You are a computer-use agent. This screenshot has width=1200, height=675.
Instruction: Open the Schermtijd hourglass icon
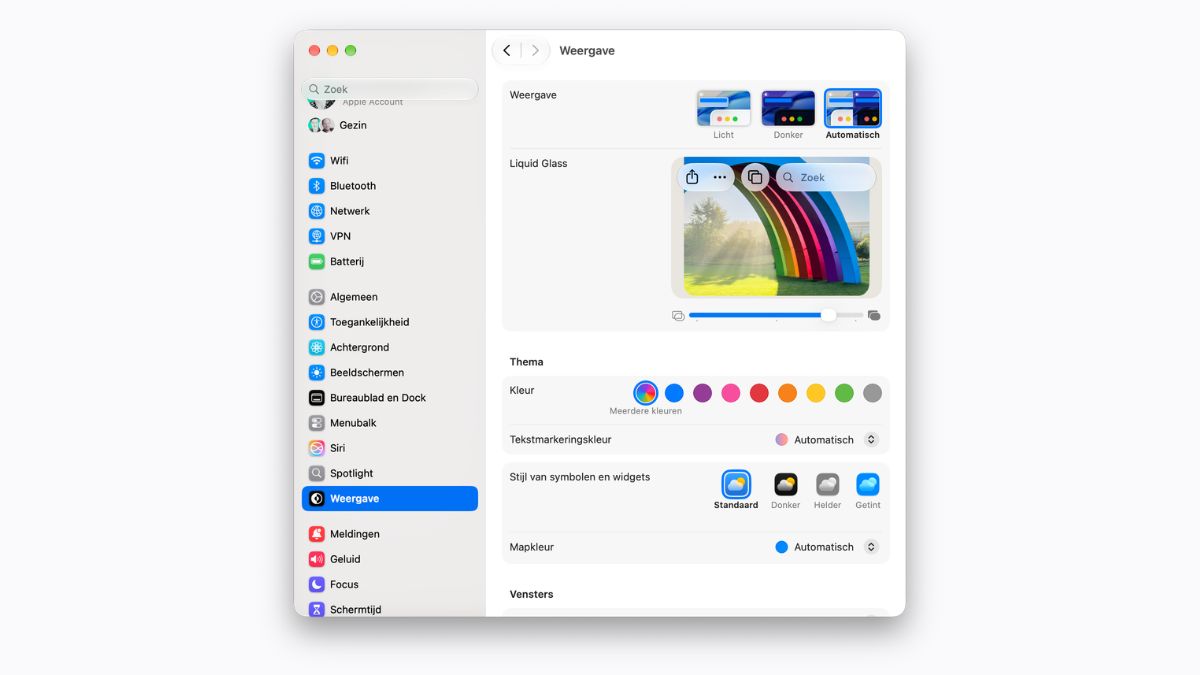coord(316,609)
